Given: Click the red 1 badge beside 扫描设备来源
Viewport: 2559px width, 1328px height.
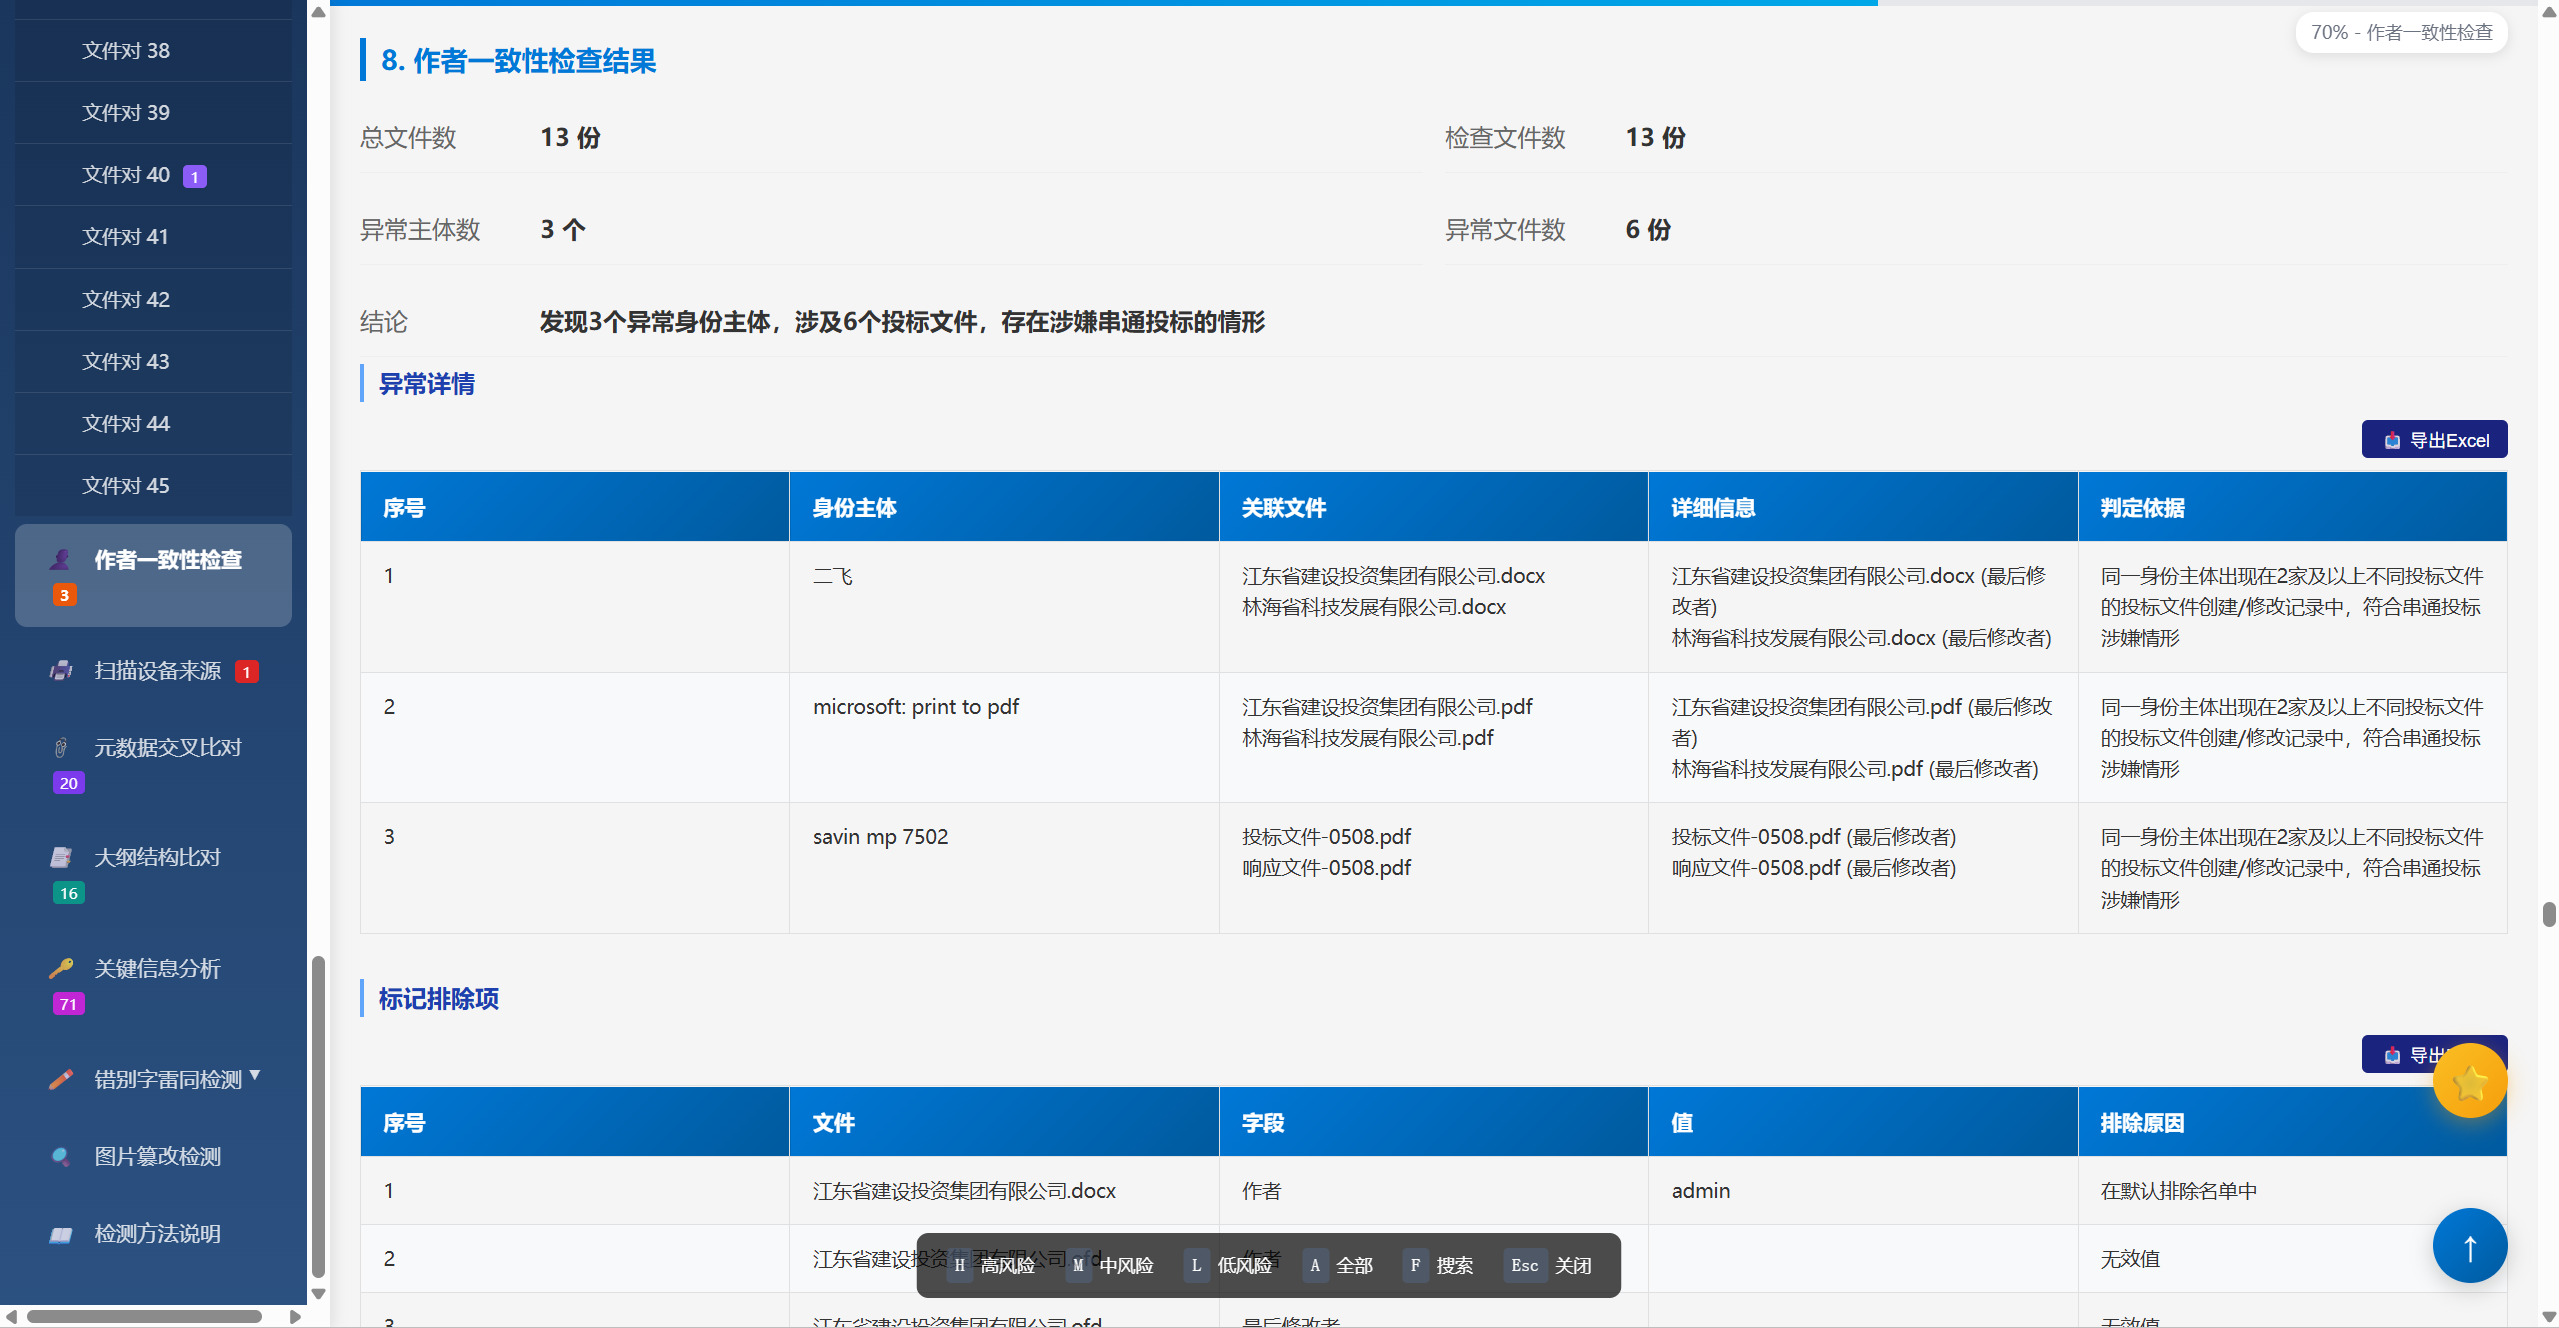Looking at the screenshot, I should point(247,672).
